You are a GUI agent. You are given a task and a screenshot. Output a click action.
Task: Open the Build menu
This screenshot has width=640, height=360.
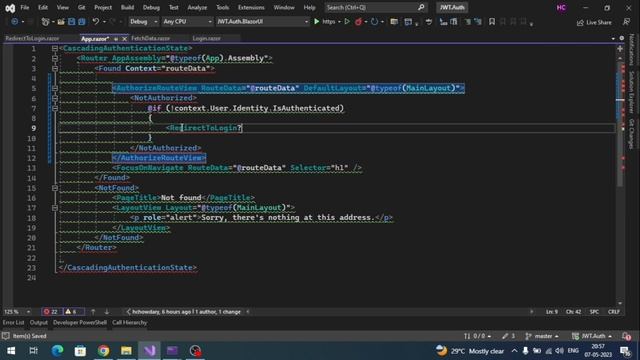point(127,7)
